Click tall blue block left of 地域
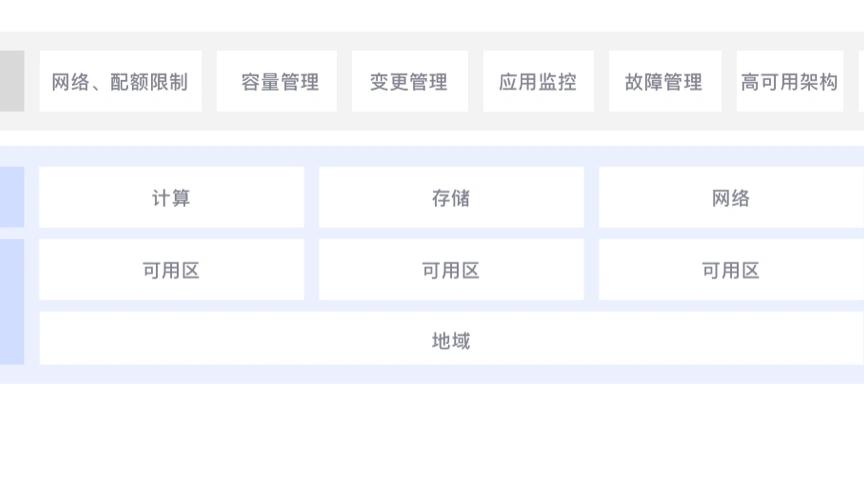 click(x=12, y=302)
